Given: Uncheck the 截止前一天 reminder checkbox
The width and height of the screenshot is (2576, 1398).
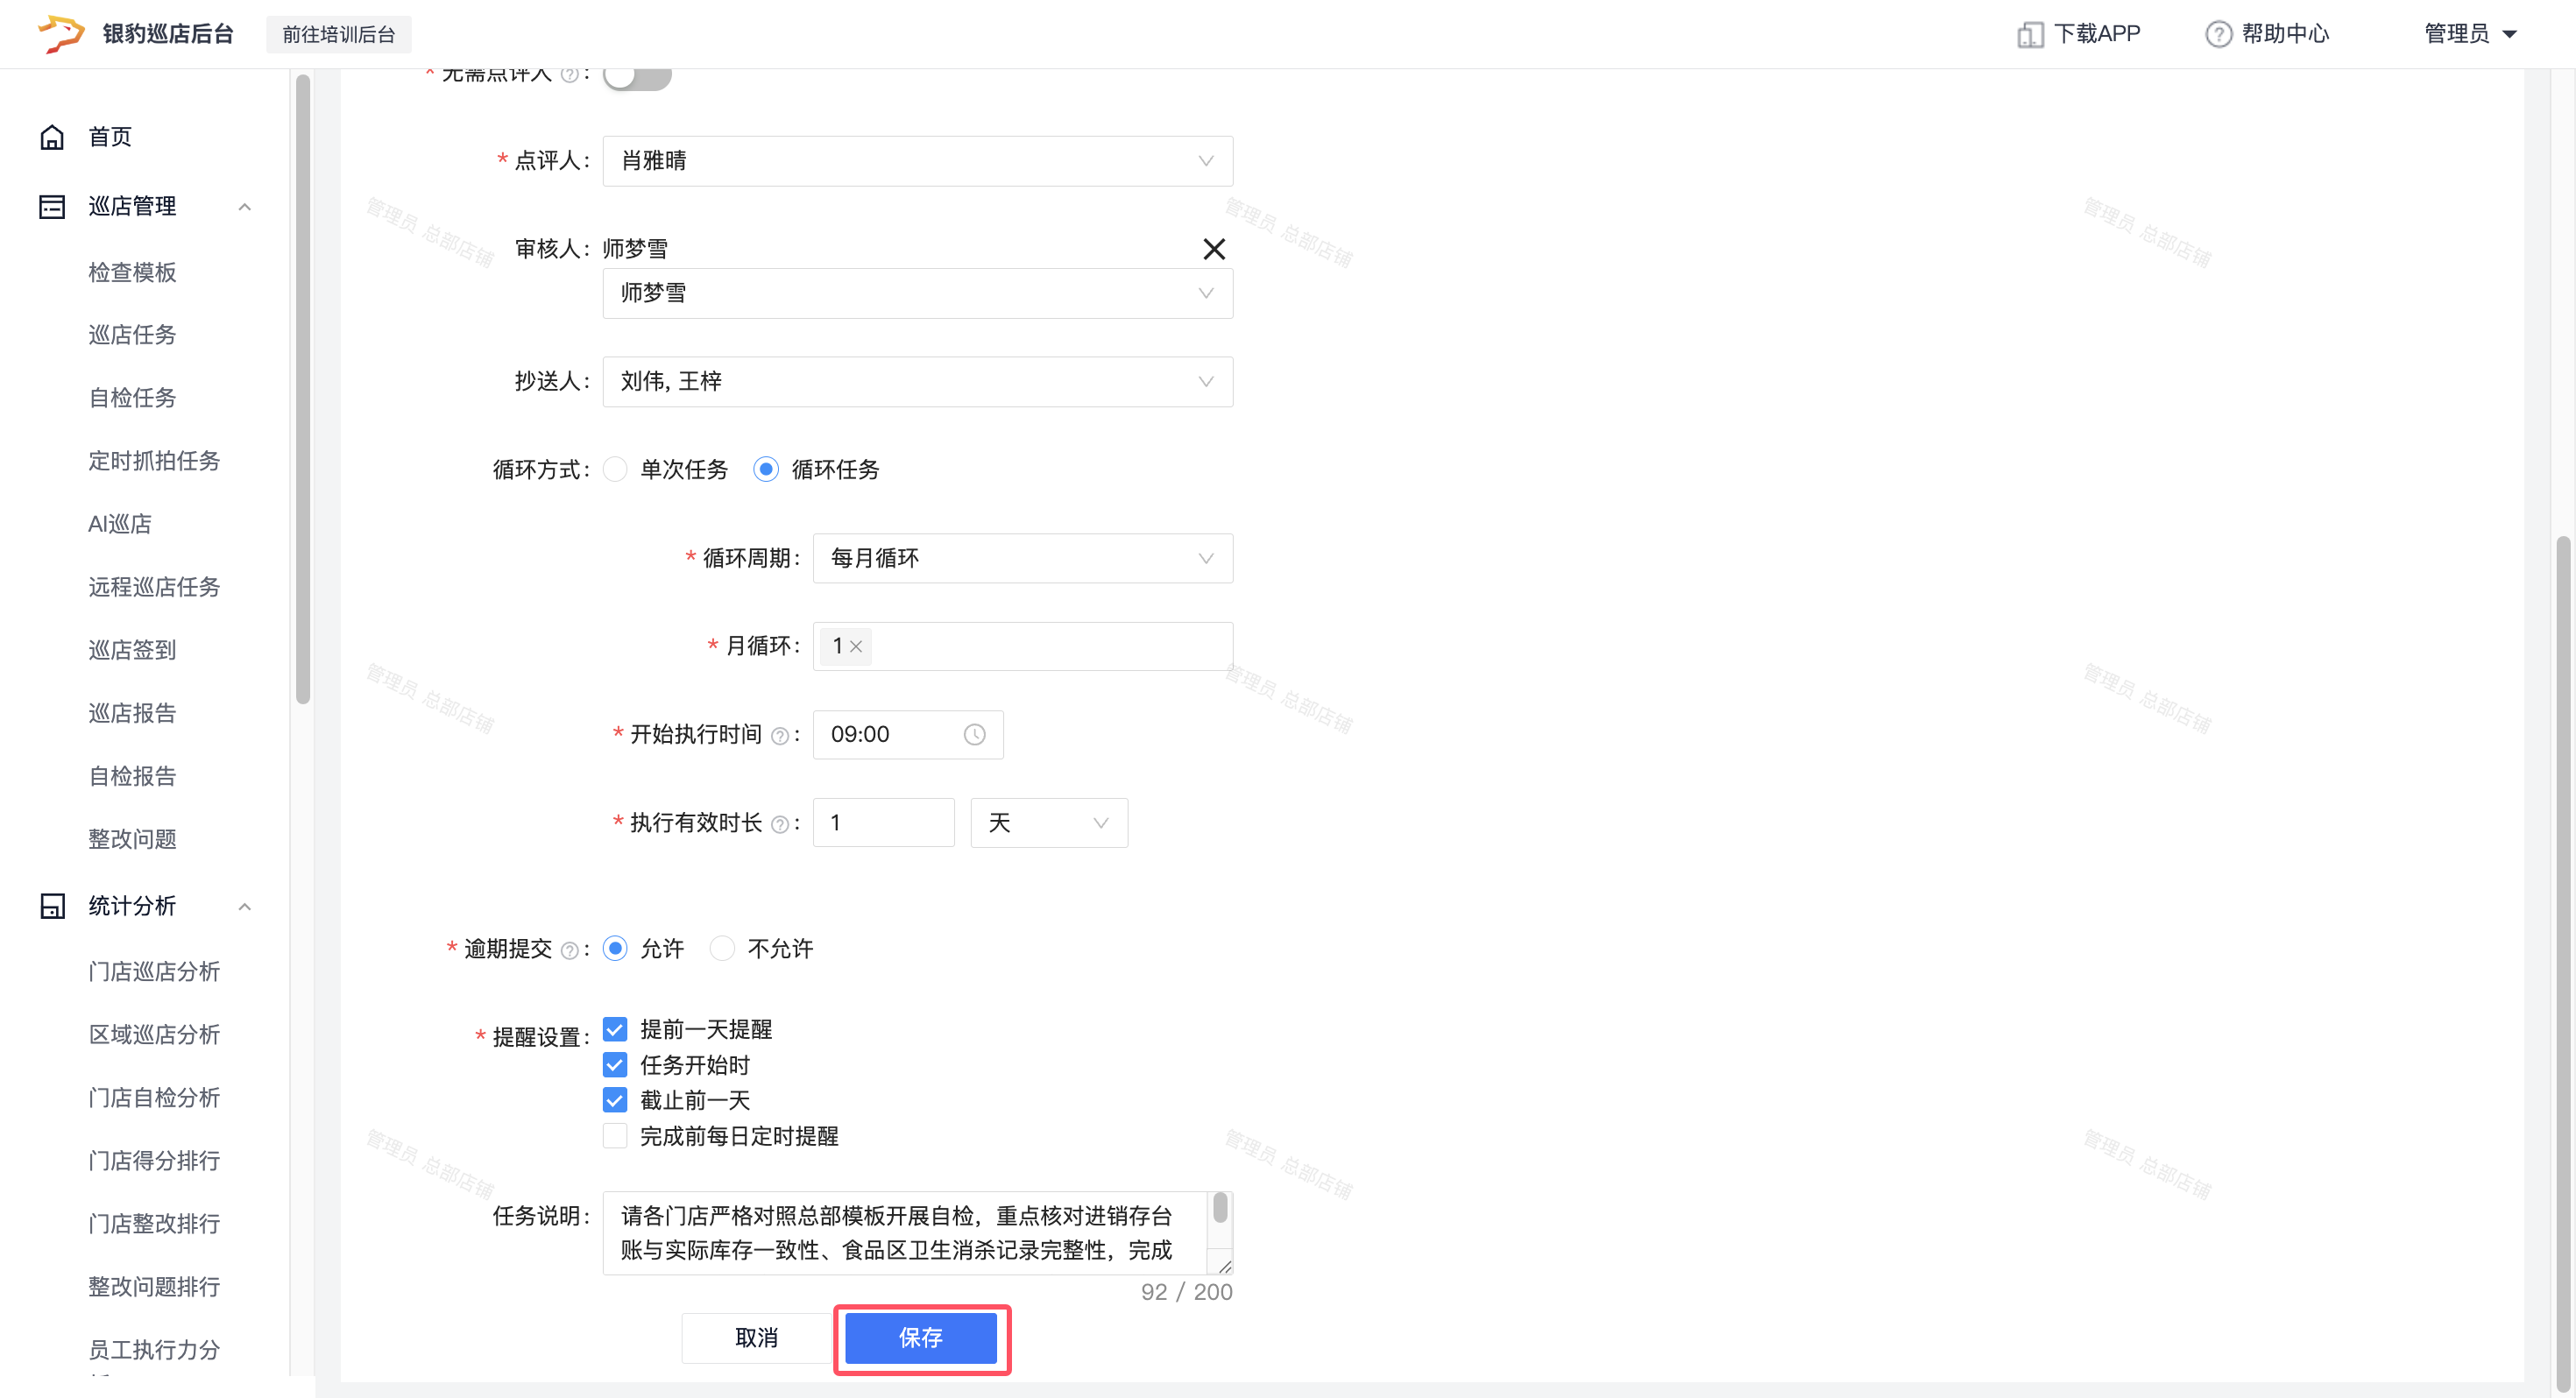Looking at the screenshot, I should (616, 1100).
